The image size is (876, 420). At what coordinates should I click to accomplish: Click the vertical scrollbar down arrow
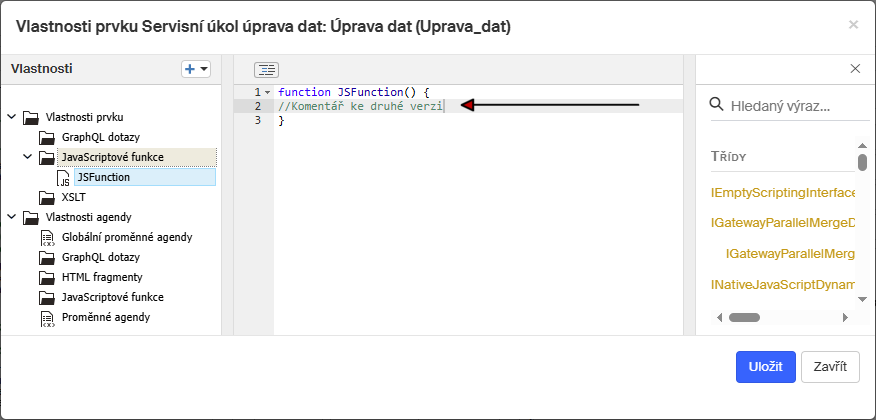click(x=862, y=299)
